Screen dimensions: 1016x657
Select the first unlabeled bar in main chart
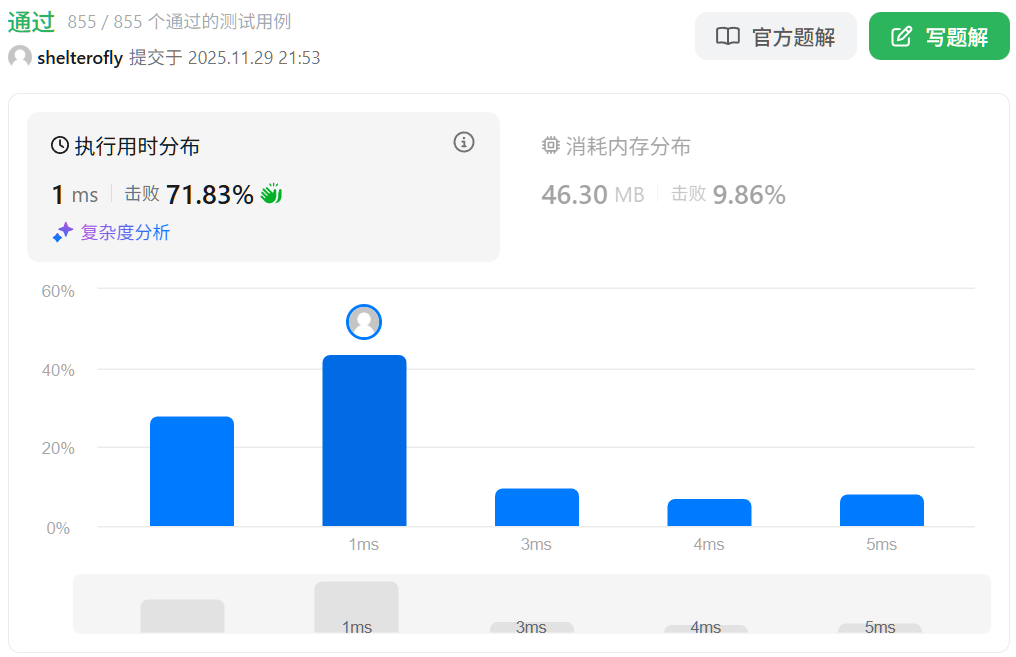[192, 471]
